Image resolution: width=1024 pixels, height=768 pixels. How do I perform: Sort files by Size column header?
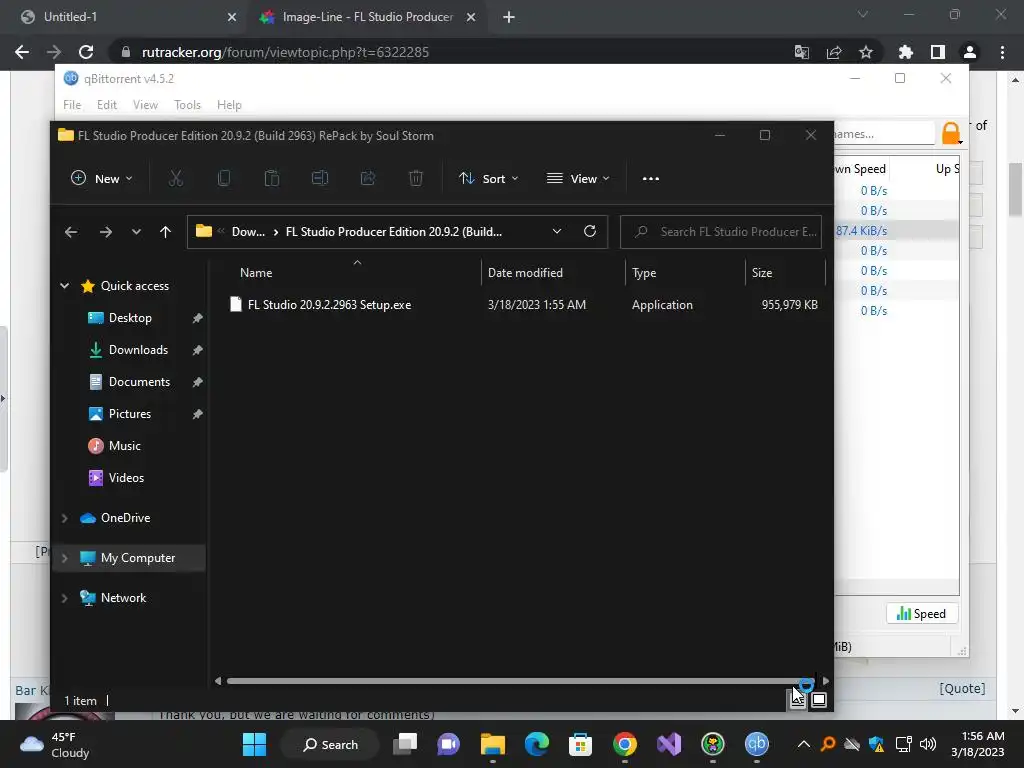click(761, 273)
